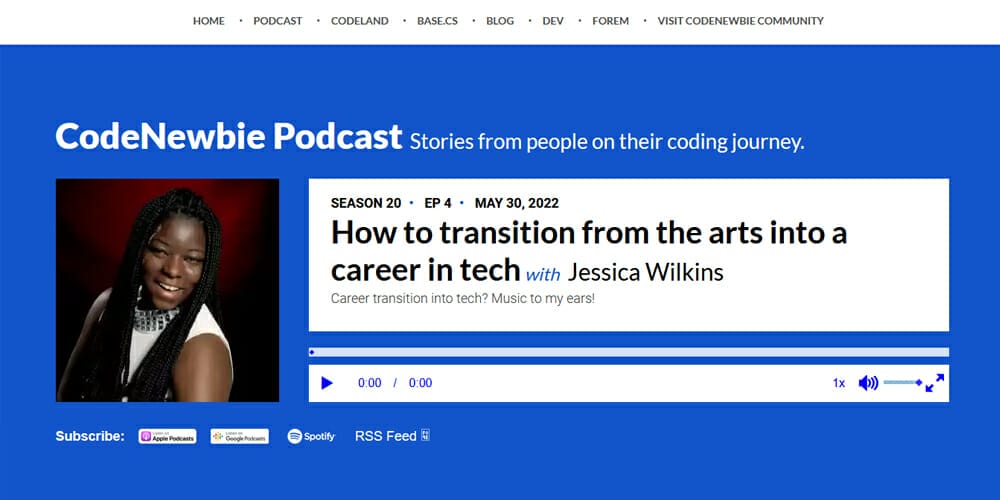
Task: Open the BASE.CS menu item
Action: tap(438, 21)
